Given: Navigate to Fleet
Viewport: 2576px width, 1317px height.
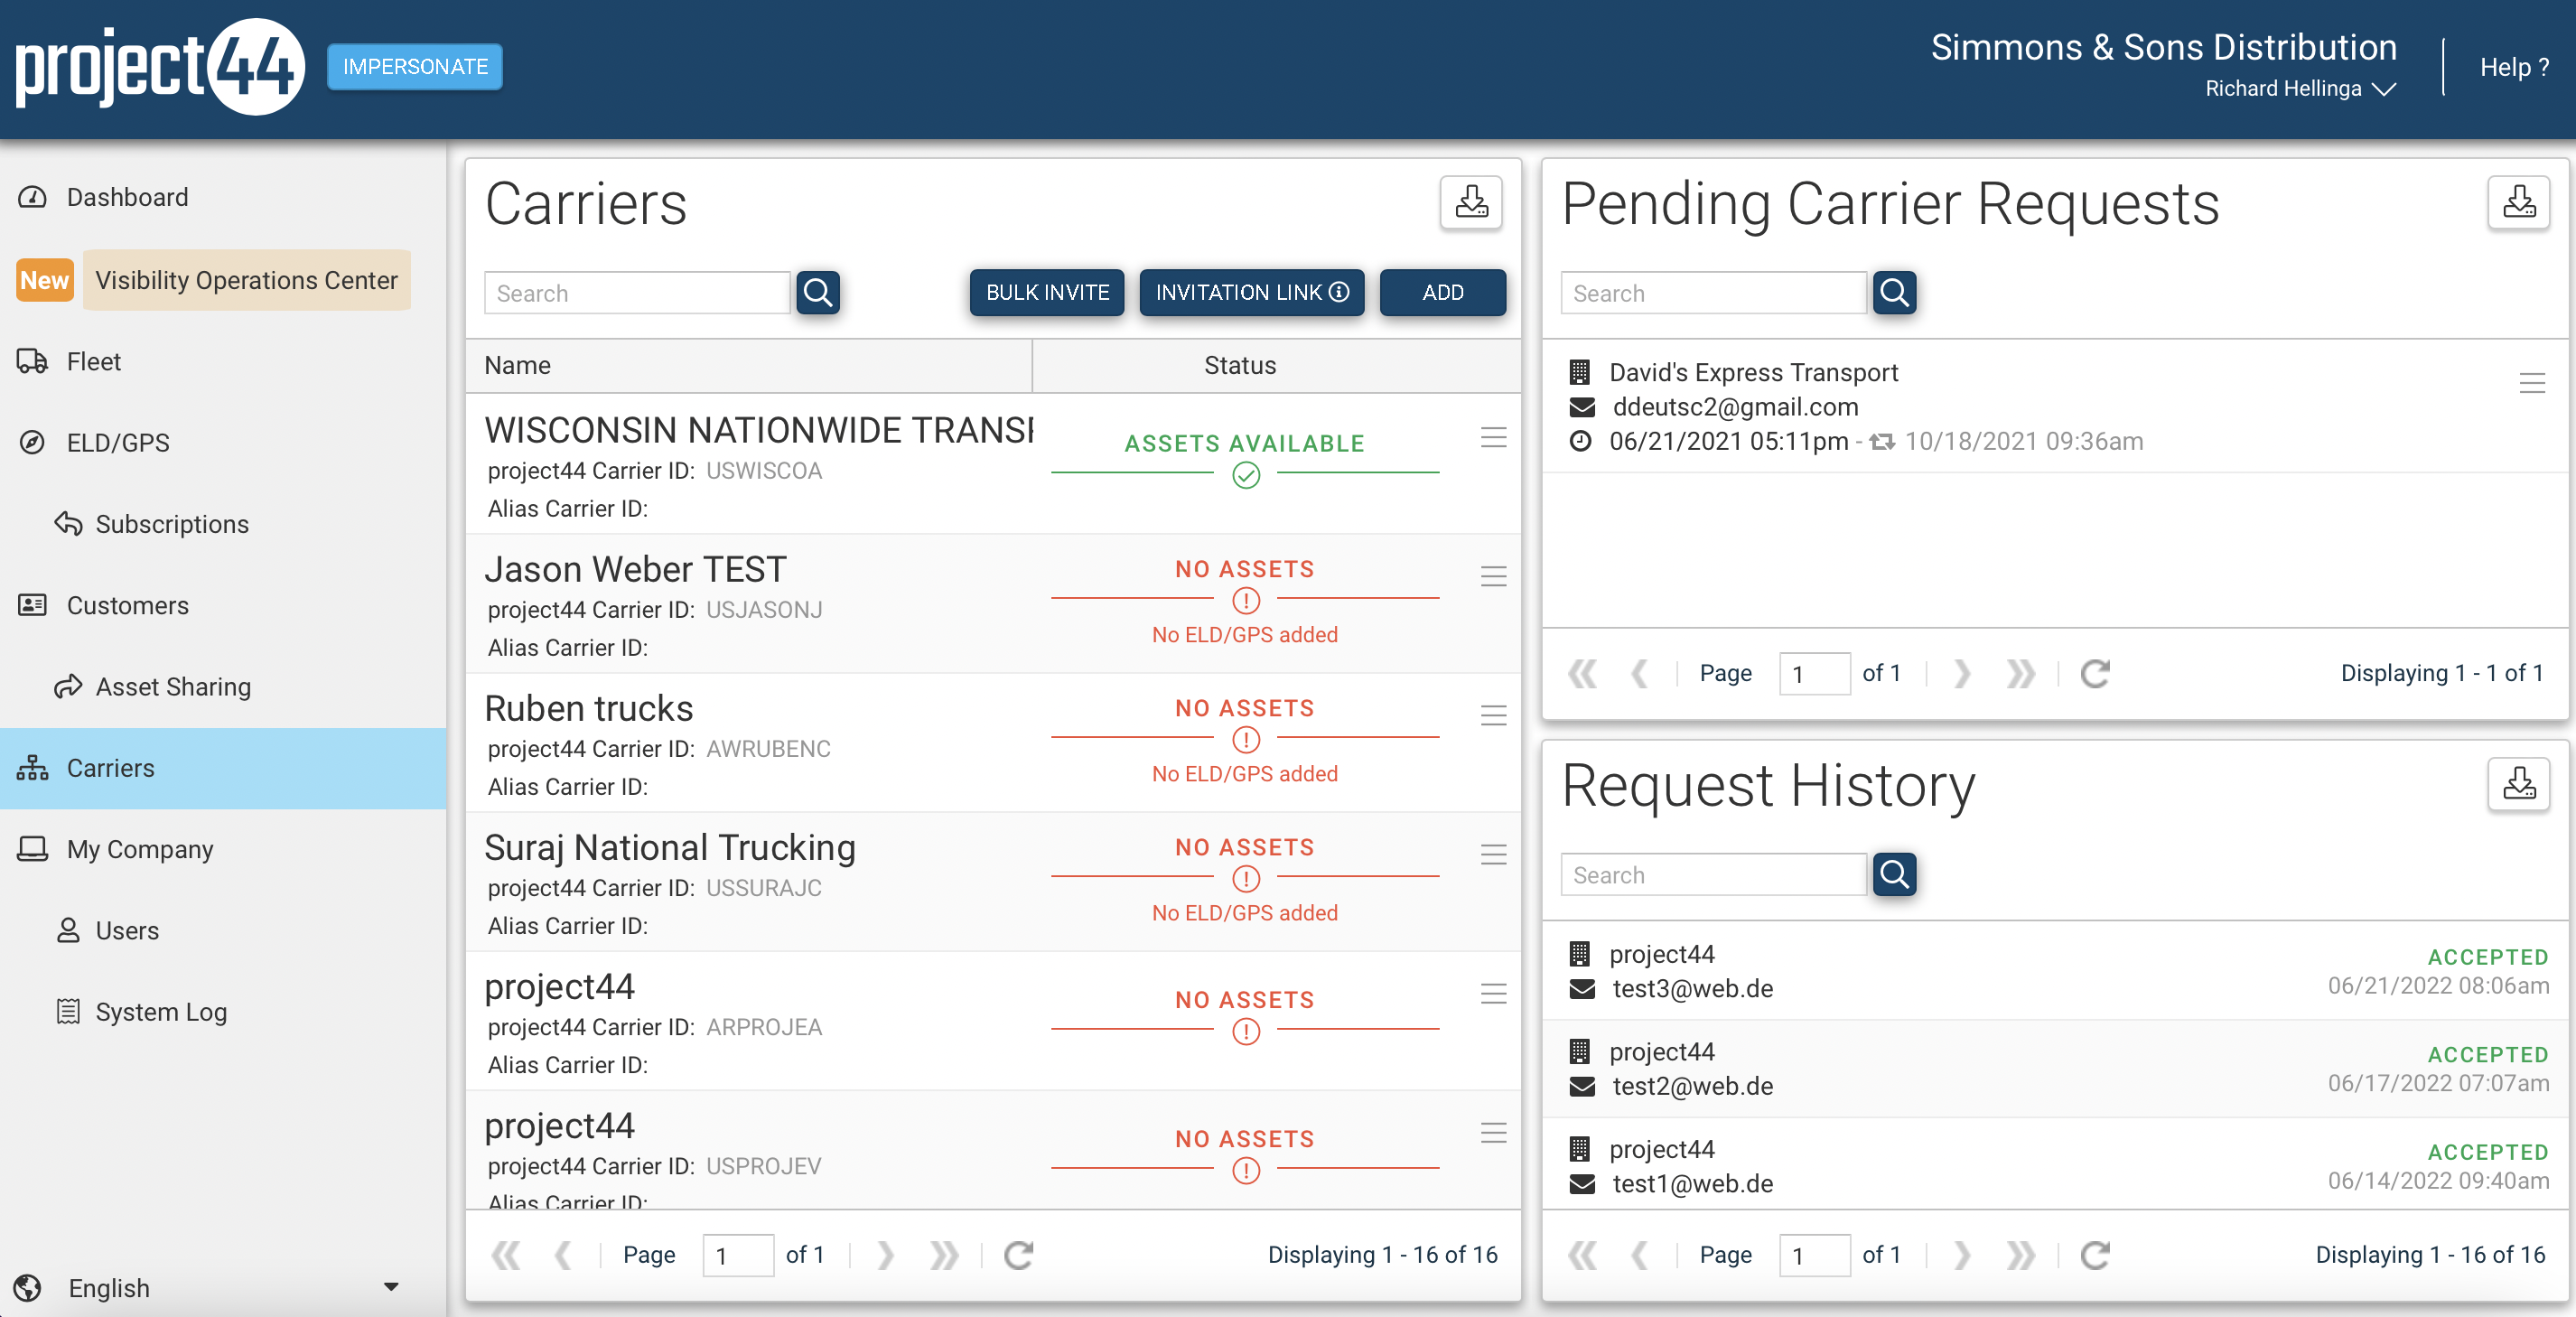Looking at the screenshot, I should point(223,361).
